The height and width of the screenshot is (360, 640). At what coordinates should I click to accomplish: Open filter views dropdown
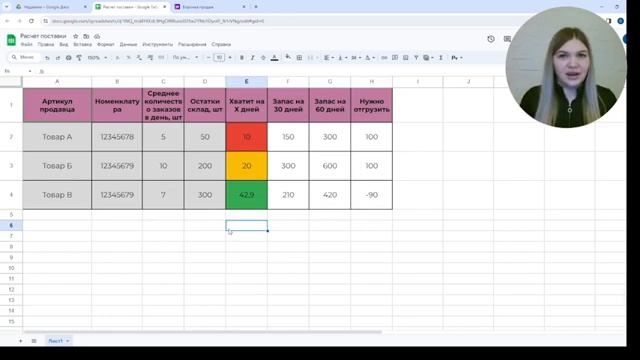(428, 58)
